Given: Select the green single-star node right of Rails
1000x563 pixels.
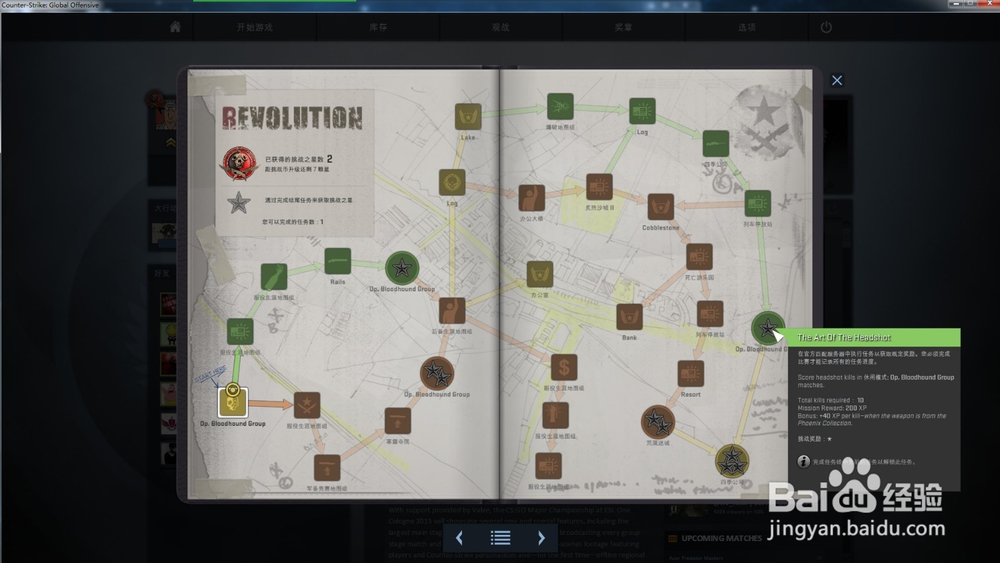Looking at the screenshot, I should [402, 268].
